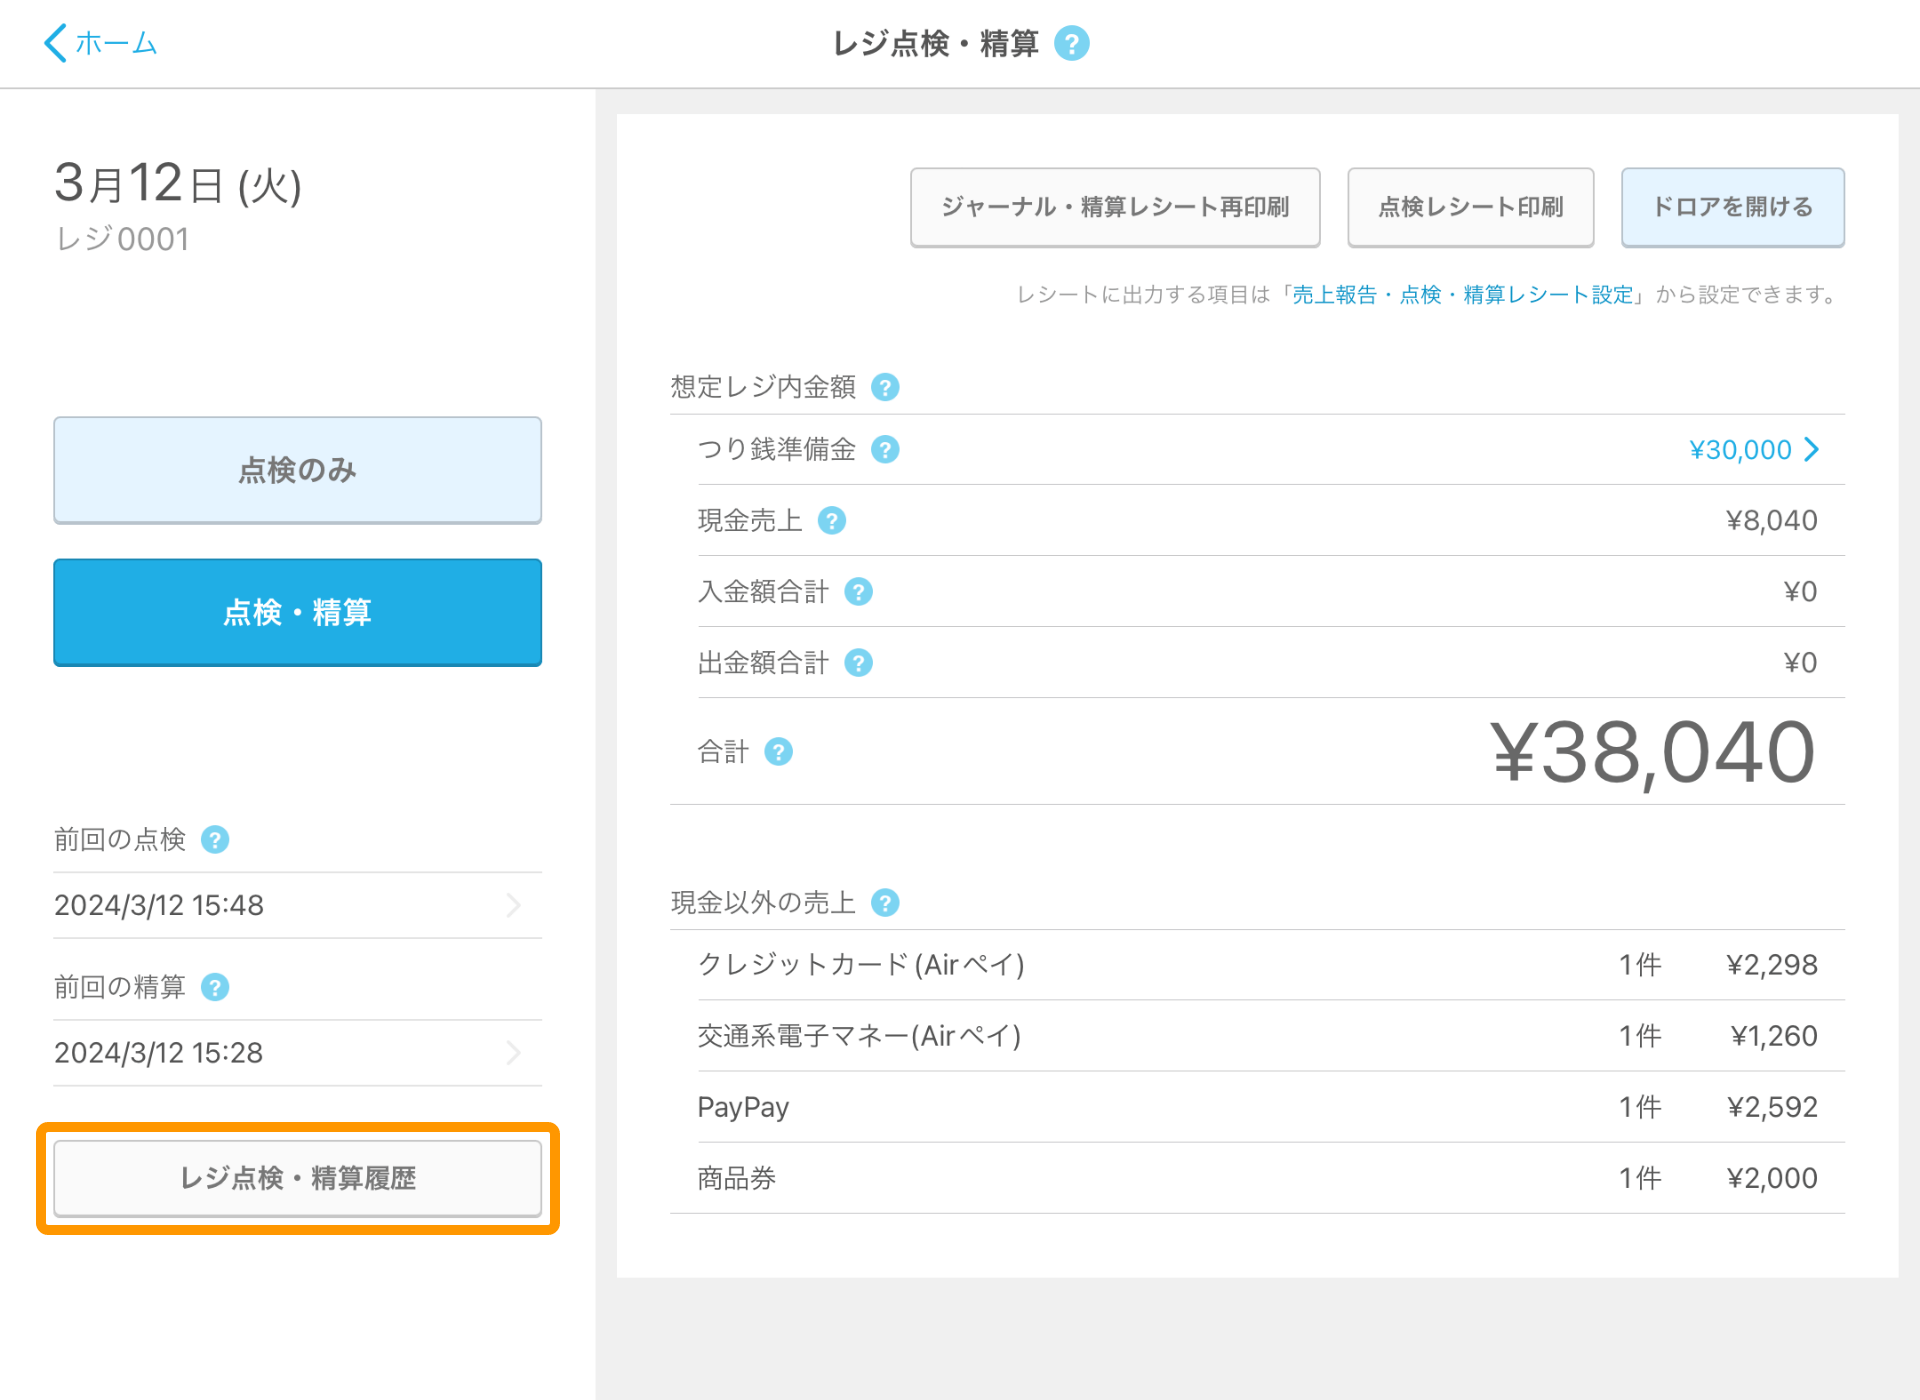Click ジャーナル・精算レシート再印刷 button
The width and height of the screenshot is (1920, 1400).
(1115, 207)
